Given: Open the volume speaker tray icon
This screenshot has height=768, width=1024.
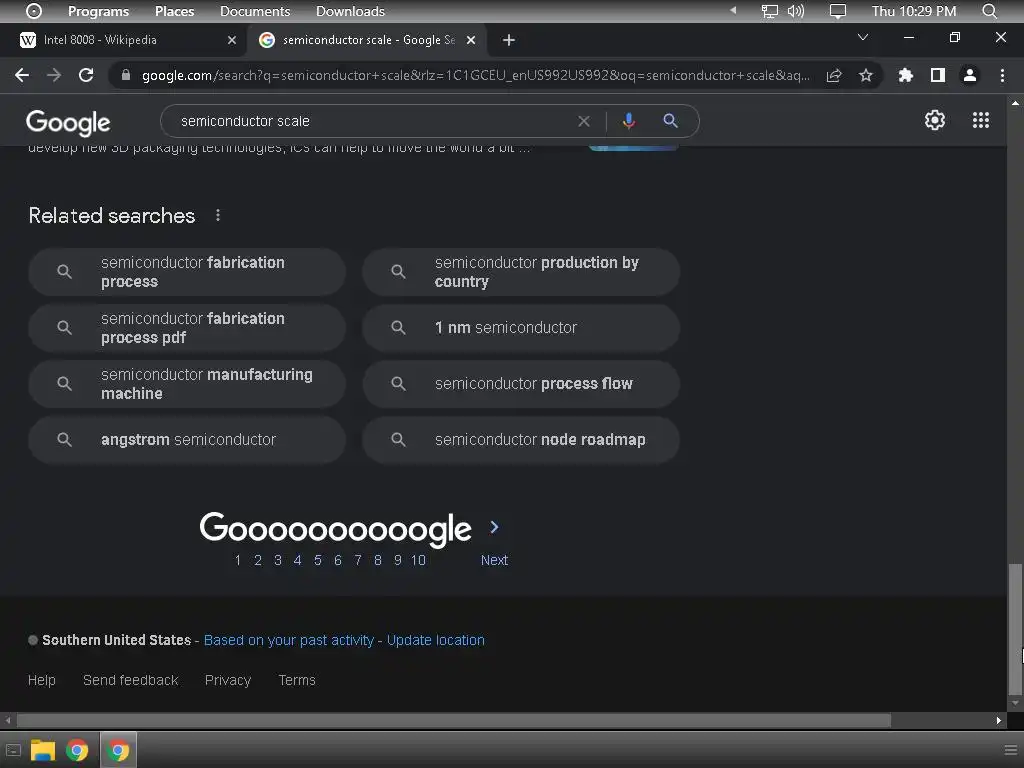Looking at the screenshot, I should pyautogui.click(x=796, y=11).
